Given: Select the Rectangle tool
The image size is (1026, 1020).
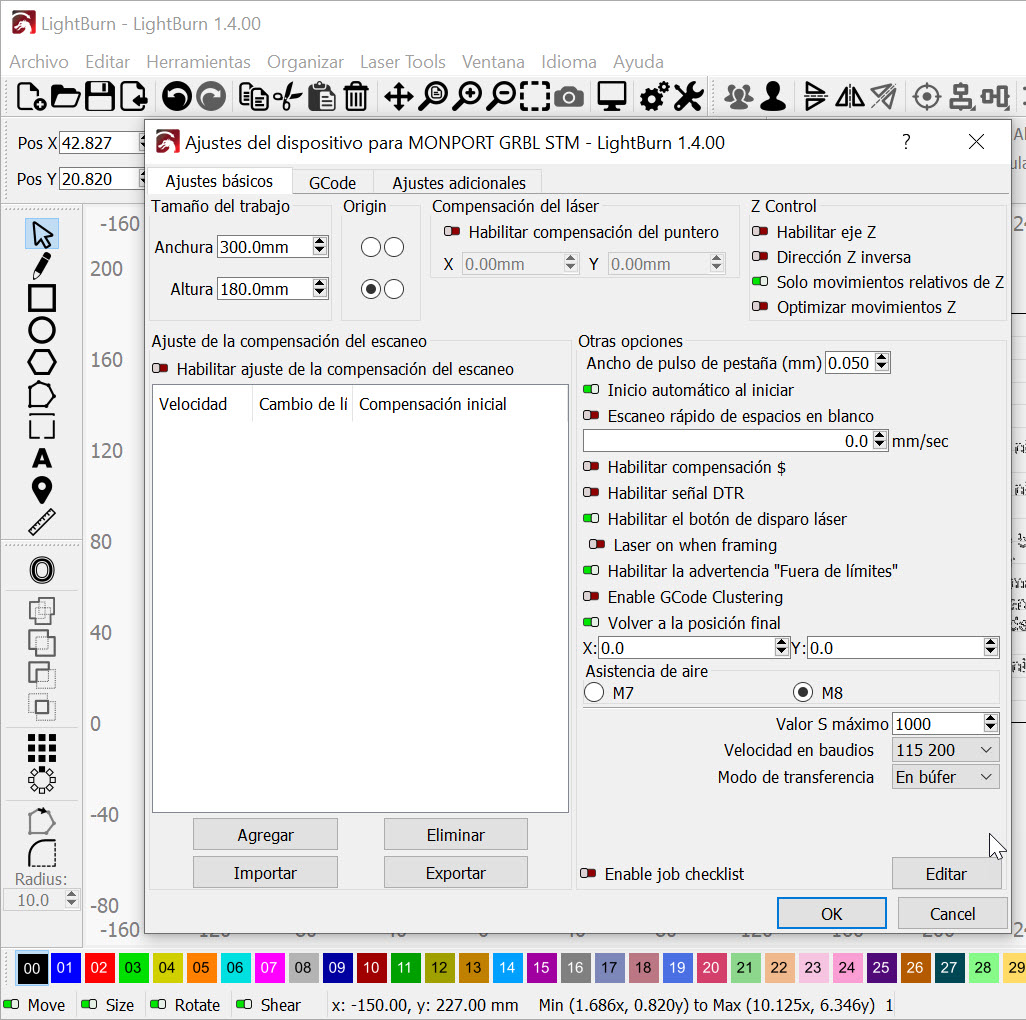Looking at the screenshot, I should [42, 298].
